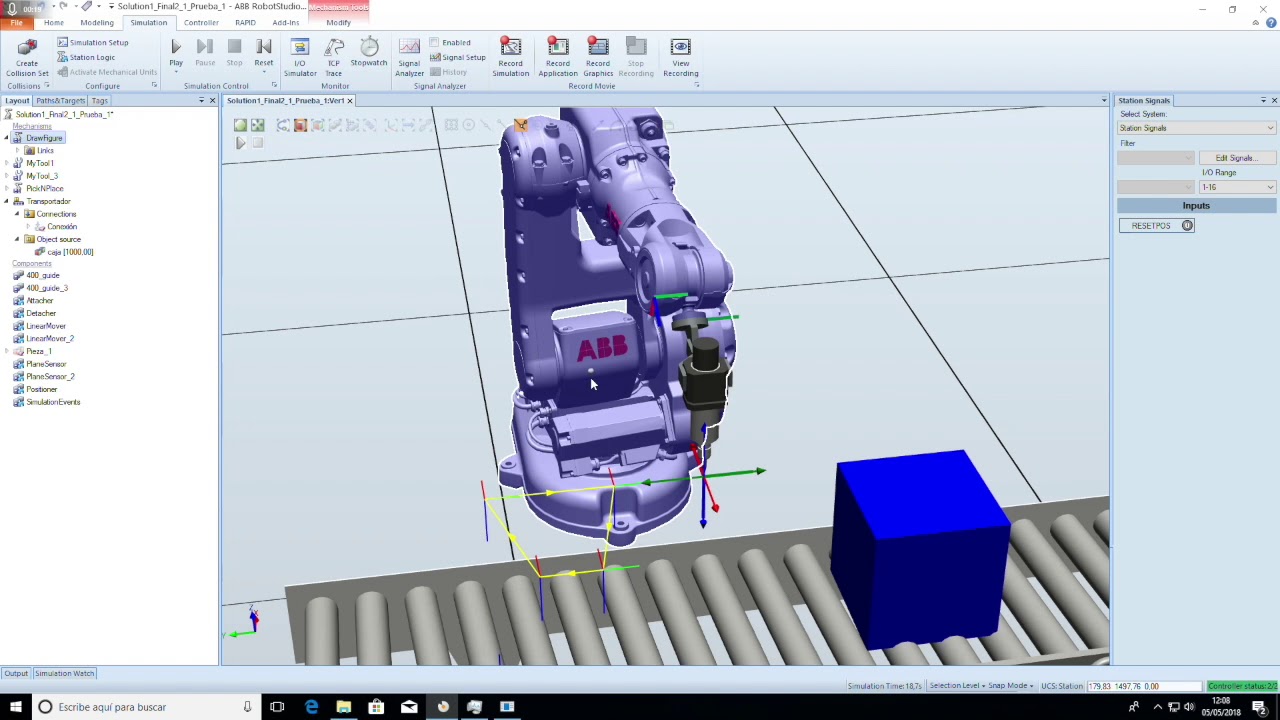Open the Modify ribbon tab

(338, 22)
